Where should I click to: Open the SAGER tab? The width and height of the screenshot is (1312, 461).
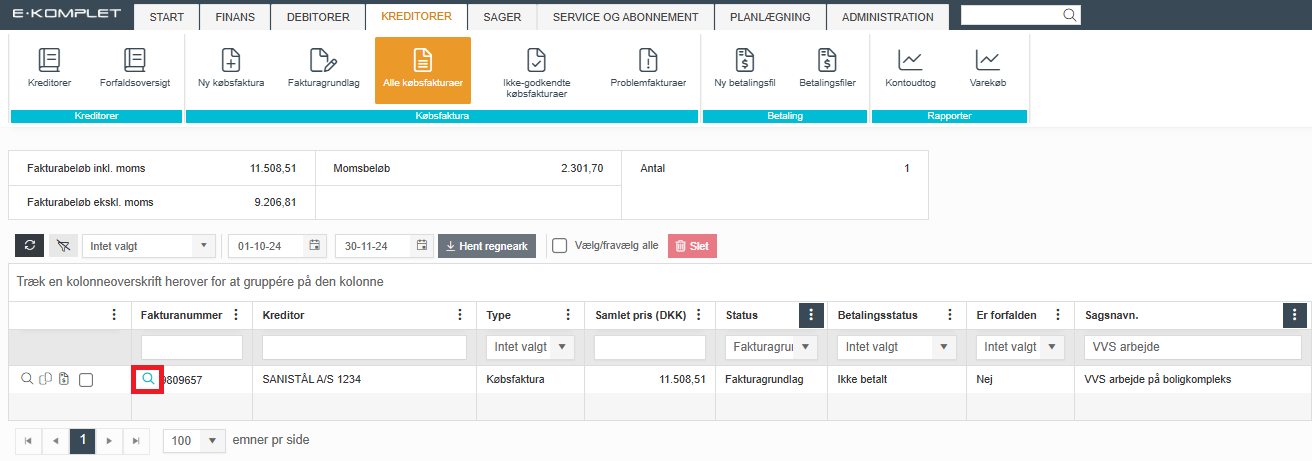[x=502, y=17]
